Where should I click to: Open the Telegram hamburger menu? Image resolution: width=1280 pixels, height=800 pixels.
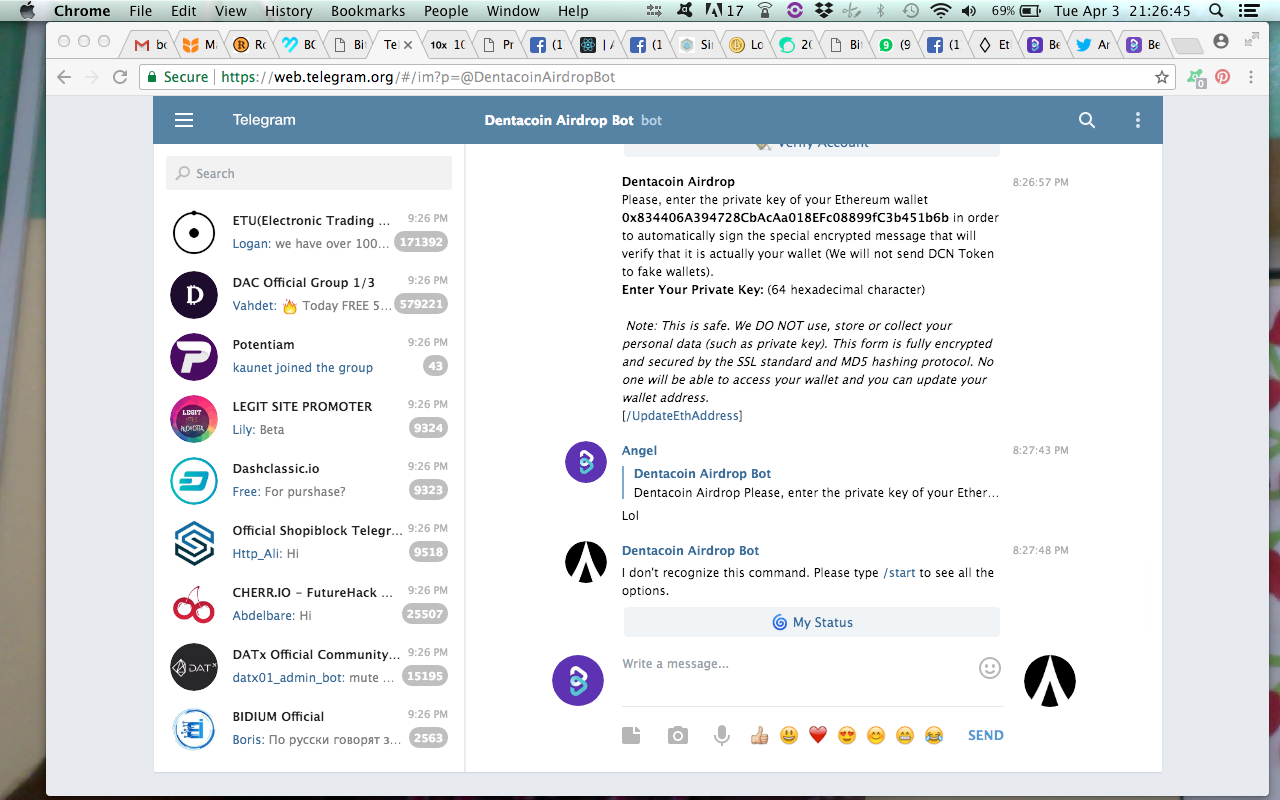click(x=184, y=120)
